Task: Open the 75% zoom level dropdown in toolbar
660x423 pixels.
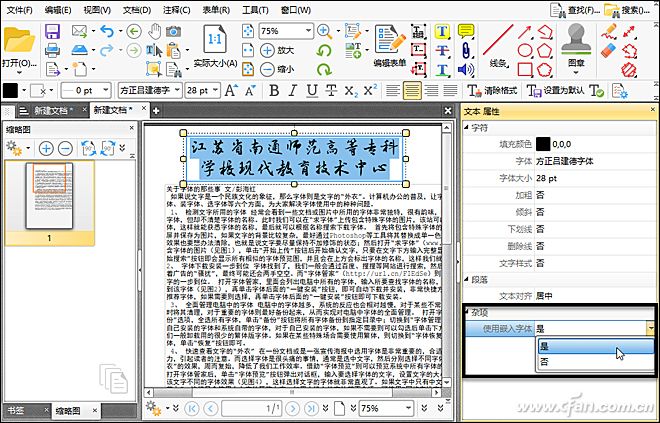Action: 308,31
